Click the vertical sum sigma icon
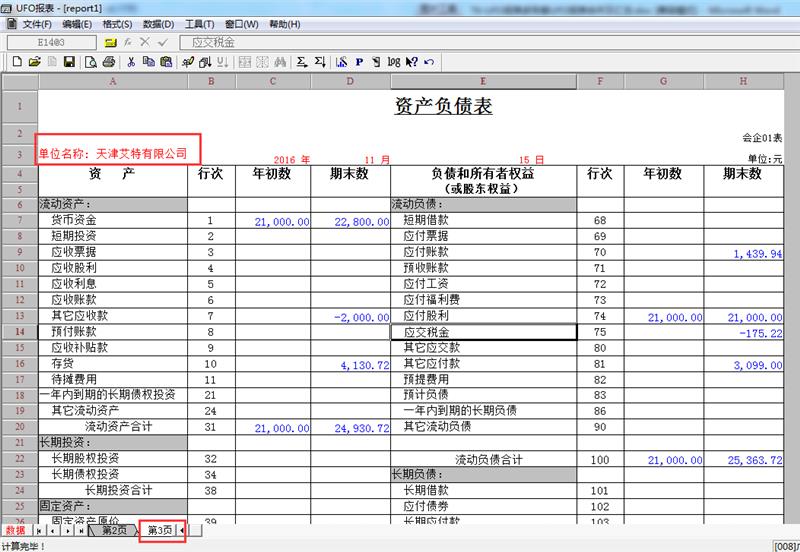This screenshot has width=800, height=552. (320, 62)
